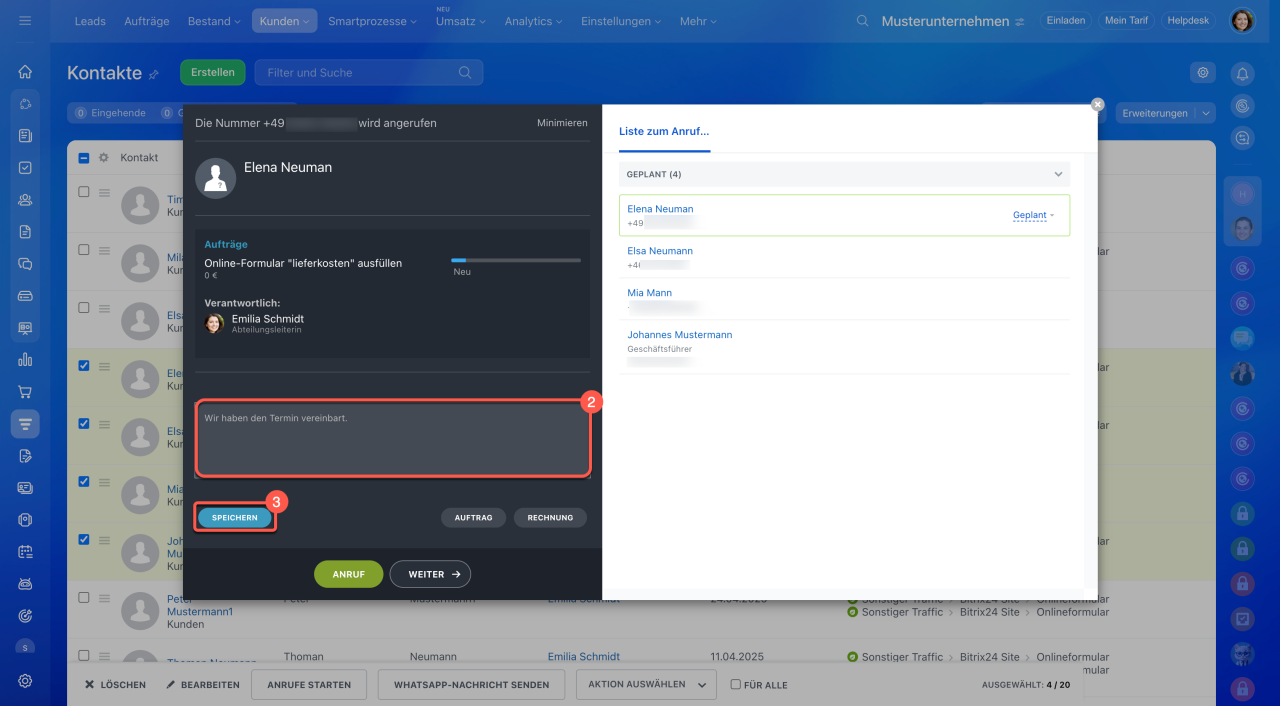Viewport: 1280px width, 706px height.
Task: Open table column settings gear icon
Action: coord(103,158)
